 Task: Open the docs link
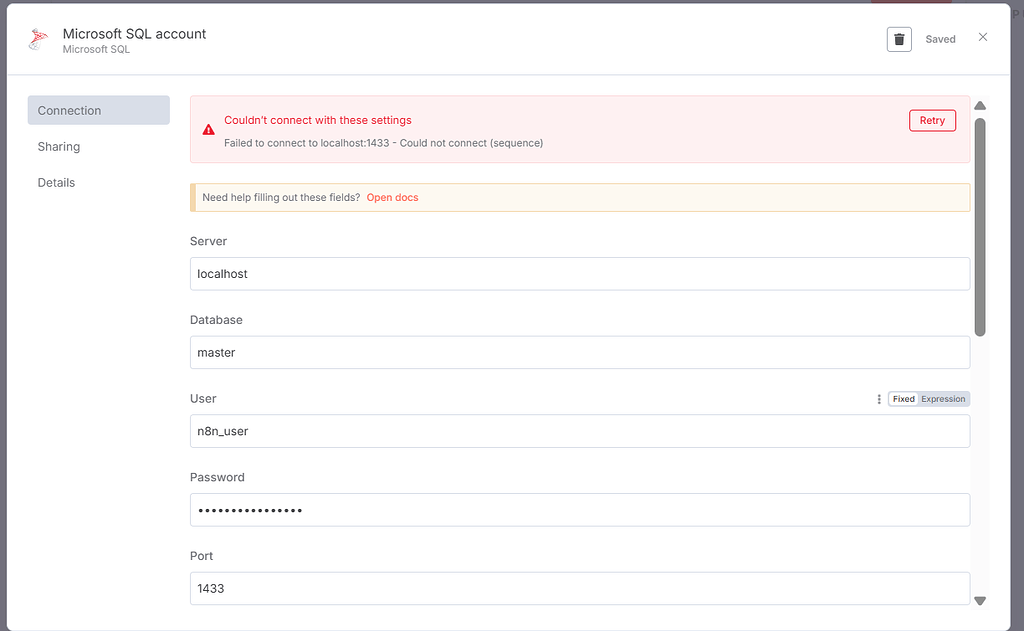coord(392,198)
